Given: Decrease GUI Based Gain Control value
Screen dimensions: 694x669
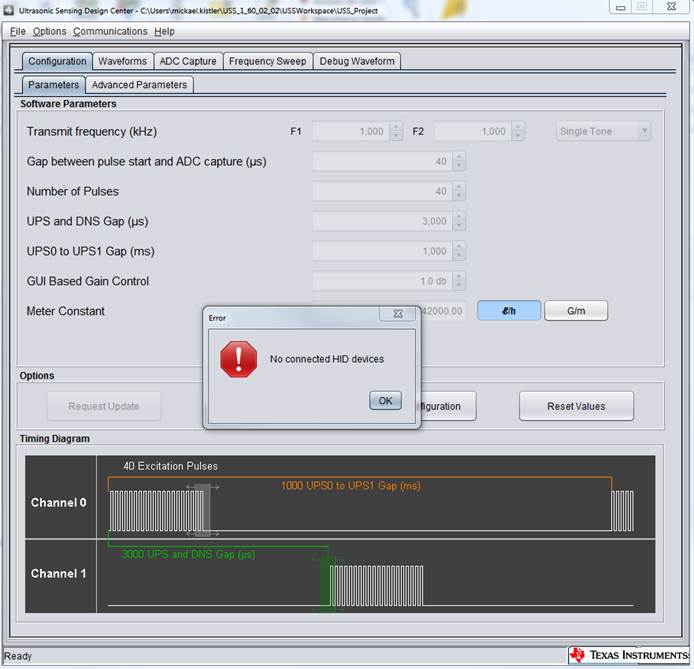Looking at the screenshot, I should pyautogui.click(x=459, y=286).
